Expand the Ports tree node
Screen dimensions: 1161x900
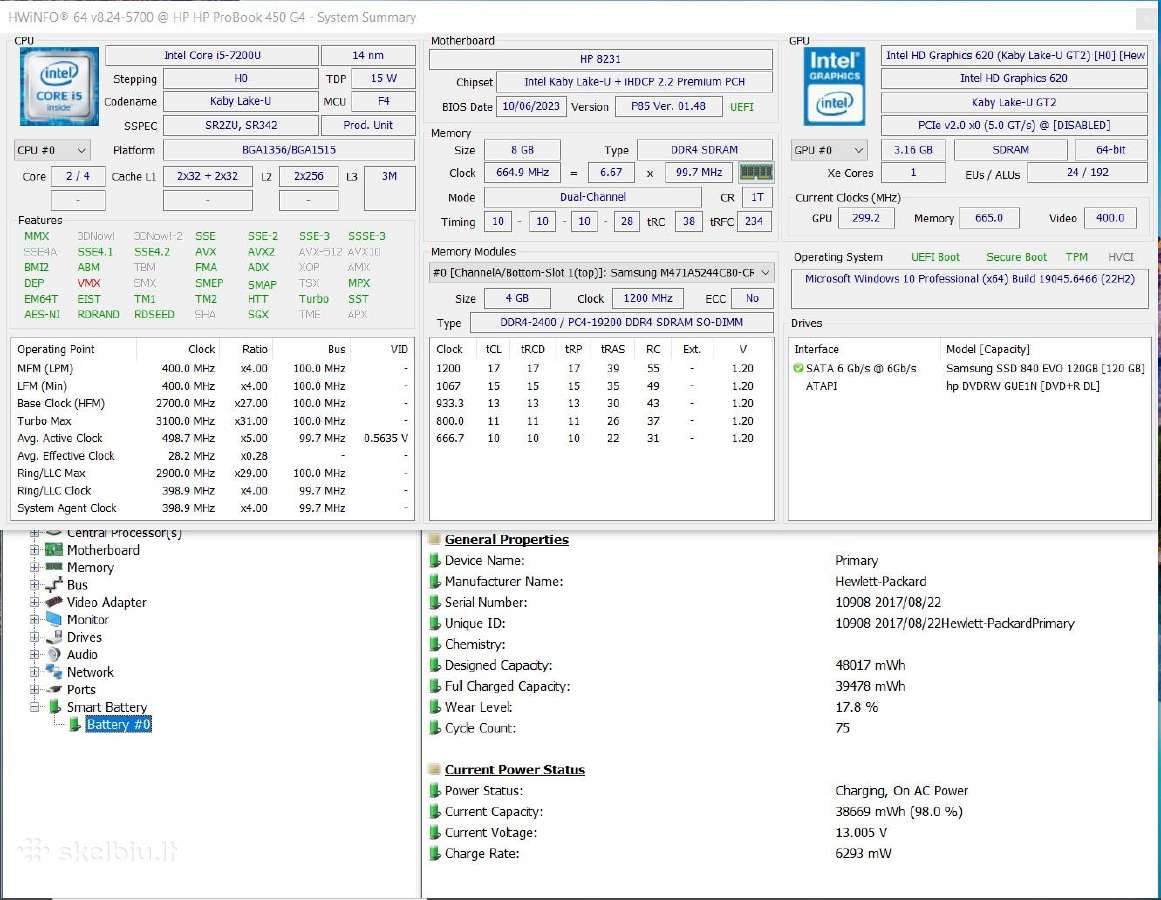click(34, 689)
